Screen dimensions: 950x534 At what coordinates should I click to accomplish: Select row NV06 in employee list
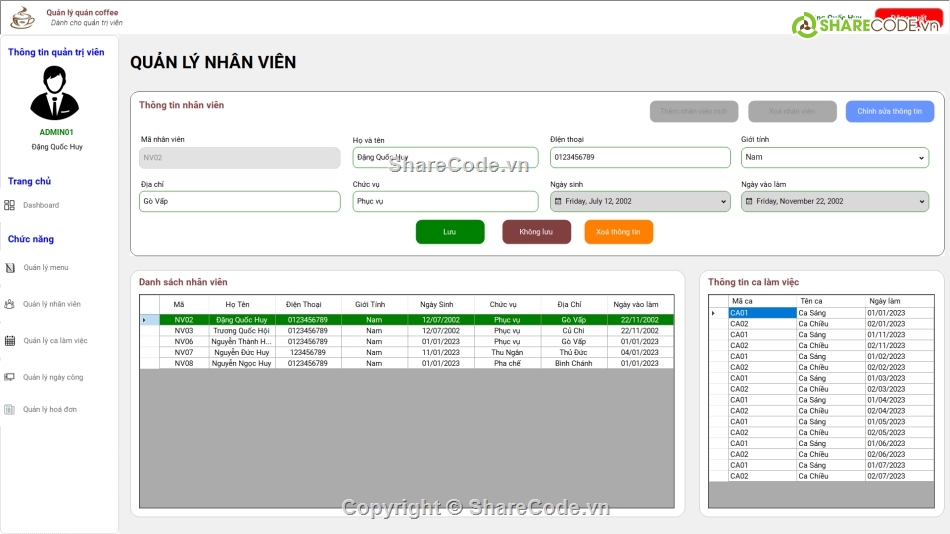(407, 342)
